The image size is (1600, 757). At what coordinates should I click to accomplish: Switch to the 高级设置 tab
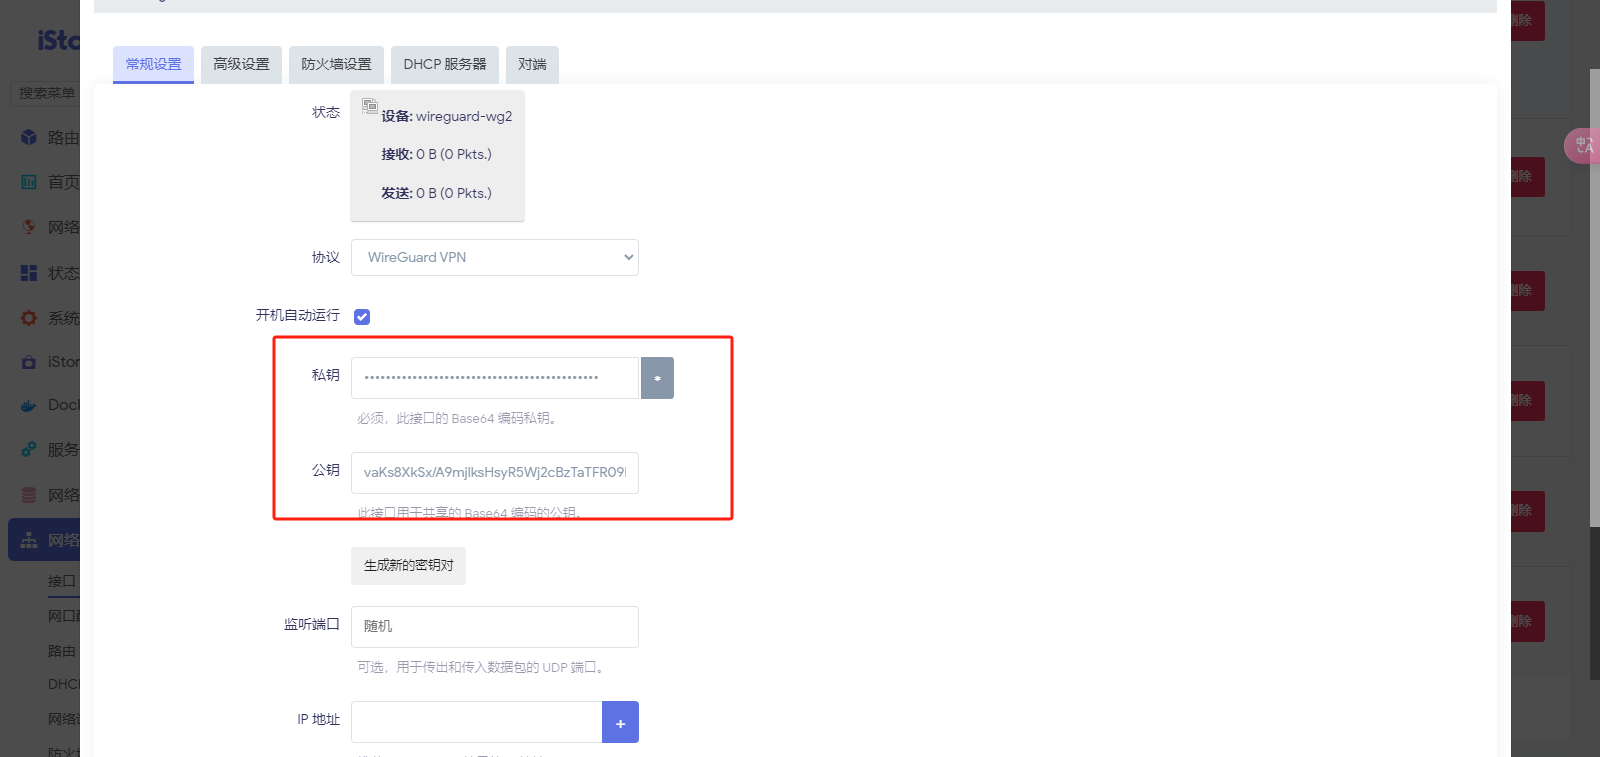241,64
